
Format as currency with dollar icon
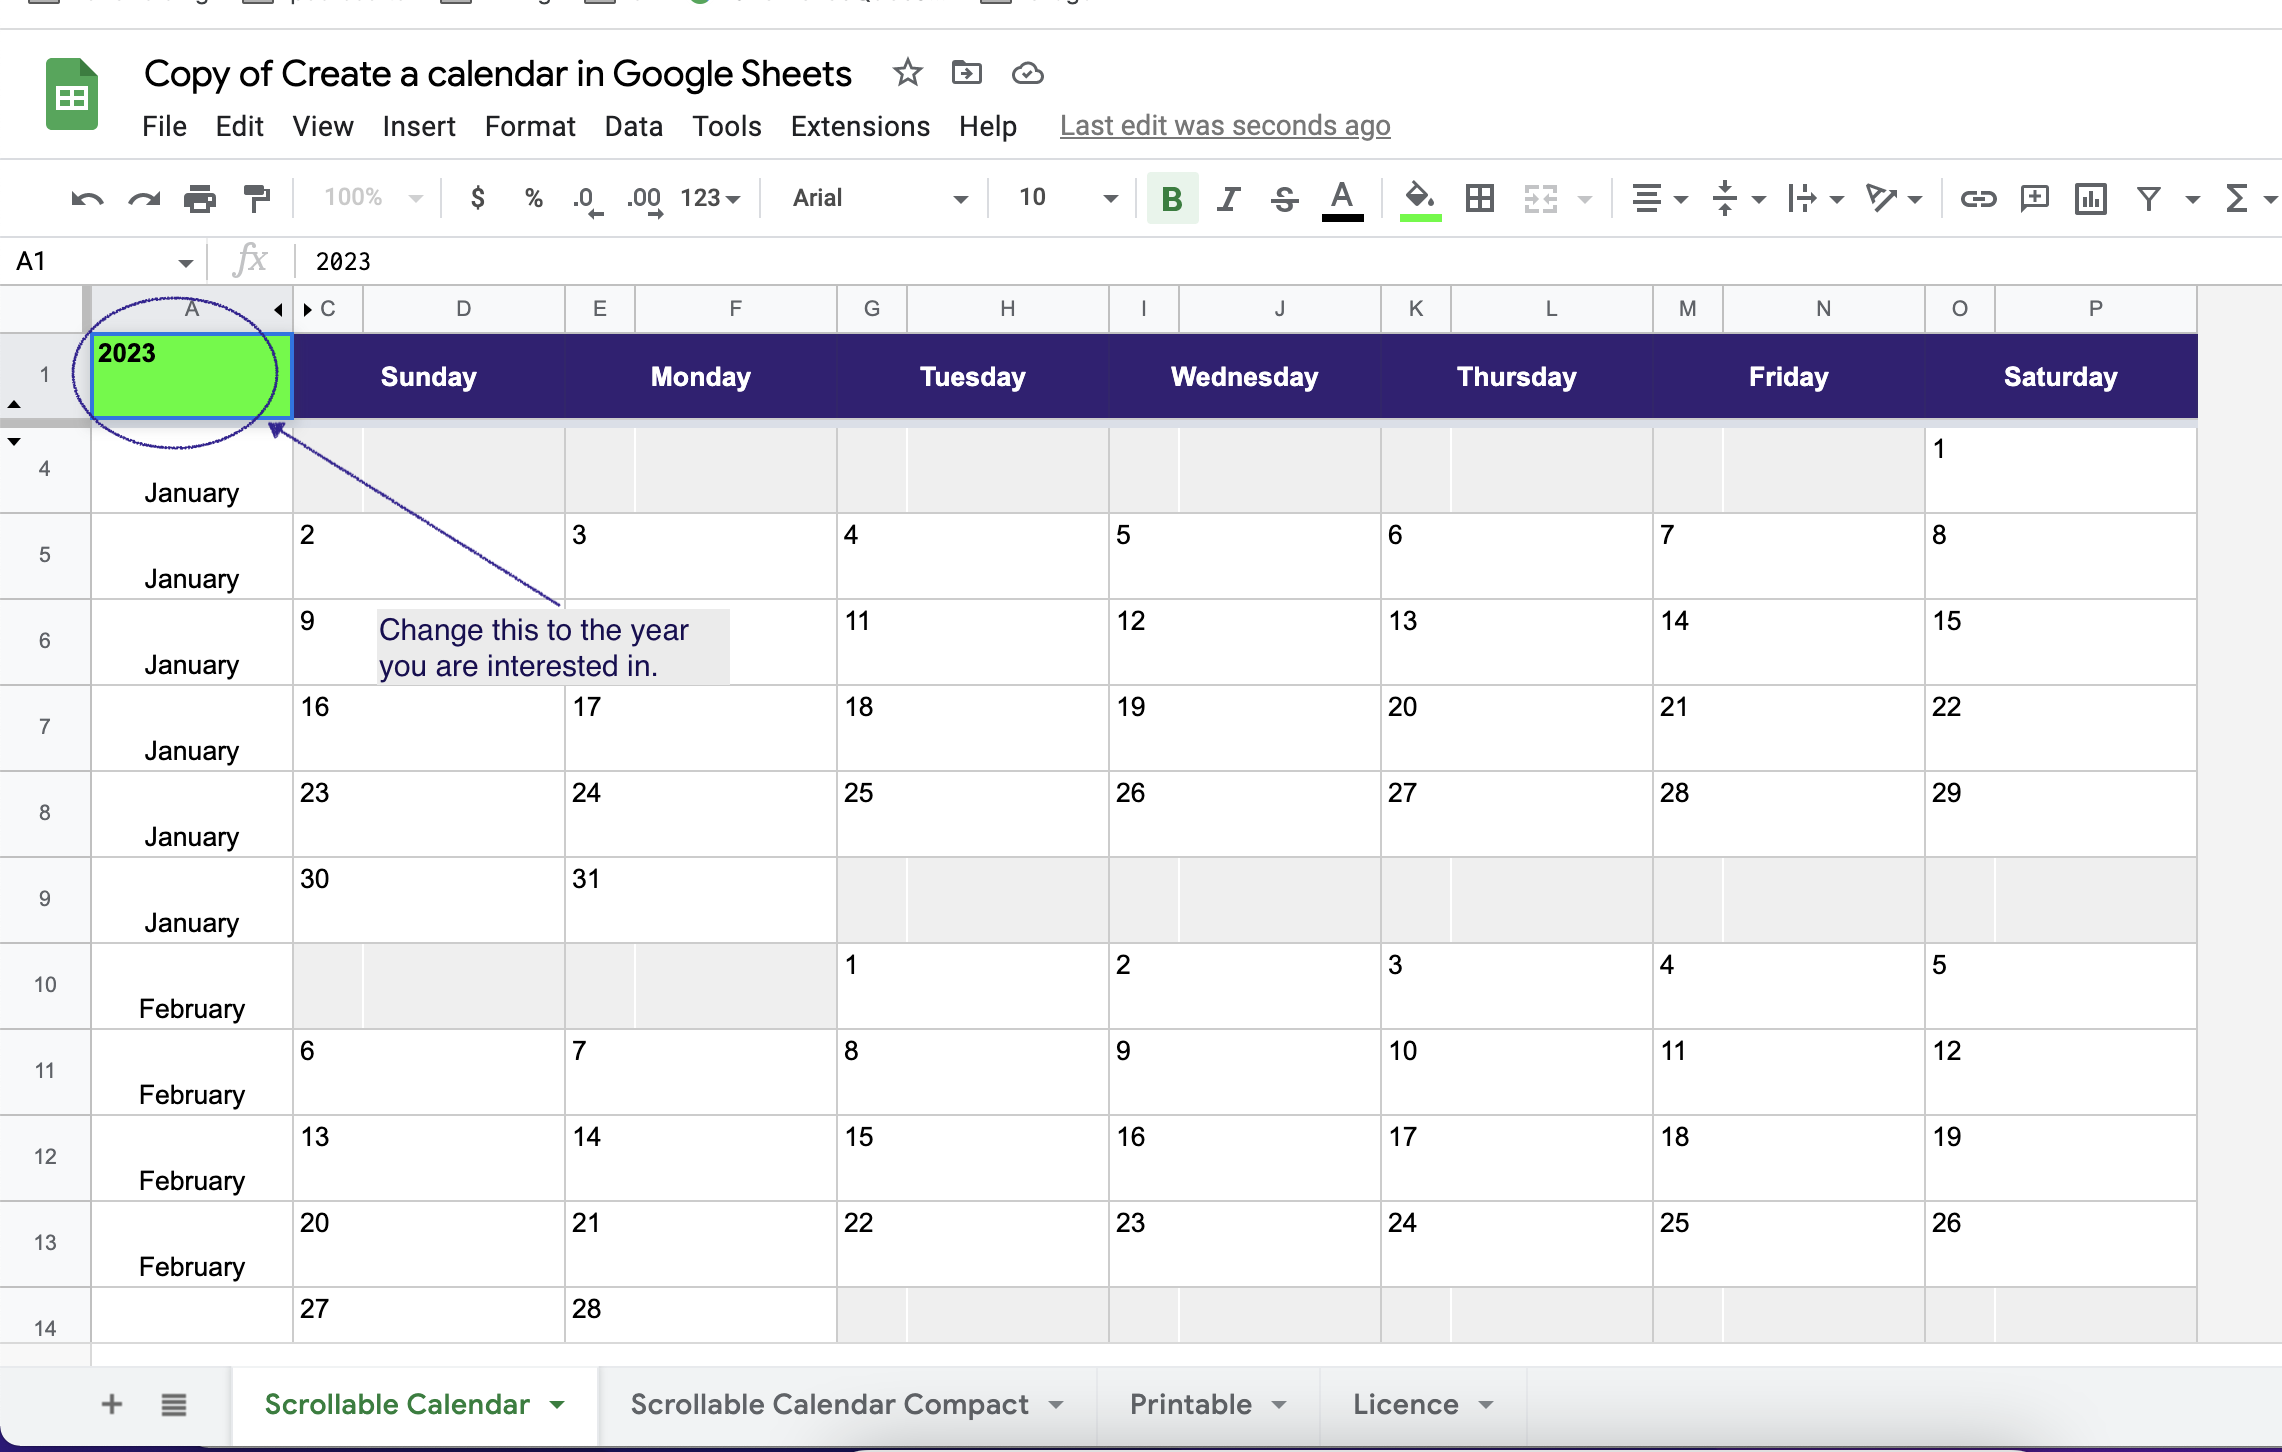click(478, 198)
